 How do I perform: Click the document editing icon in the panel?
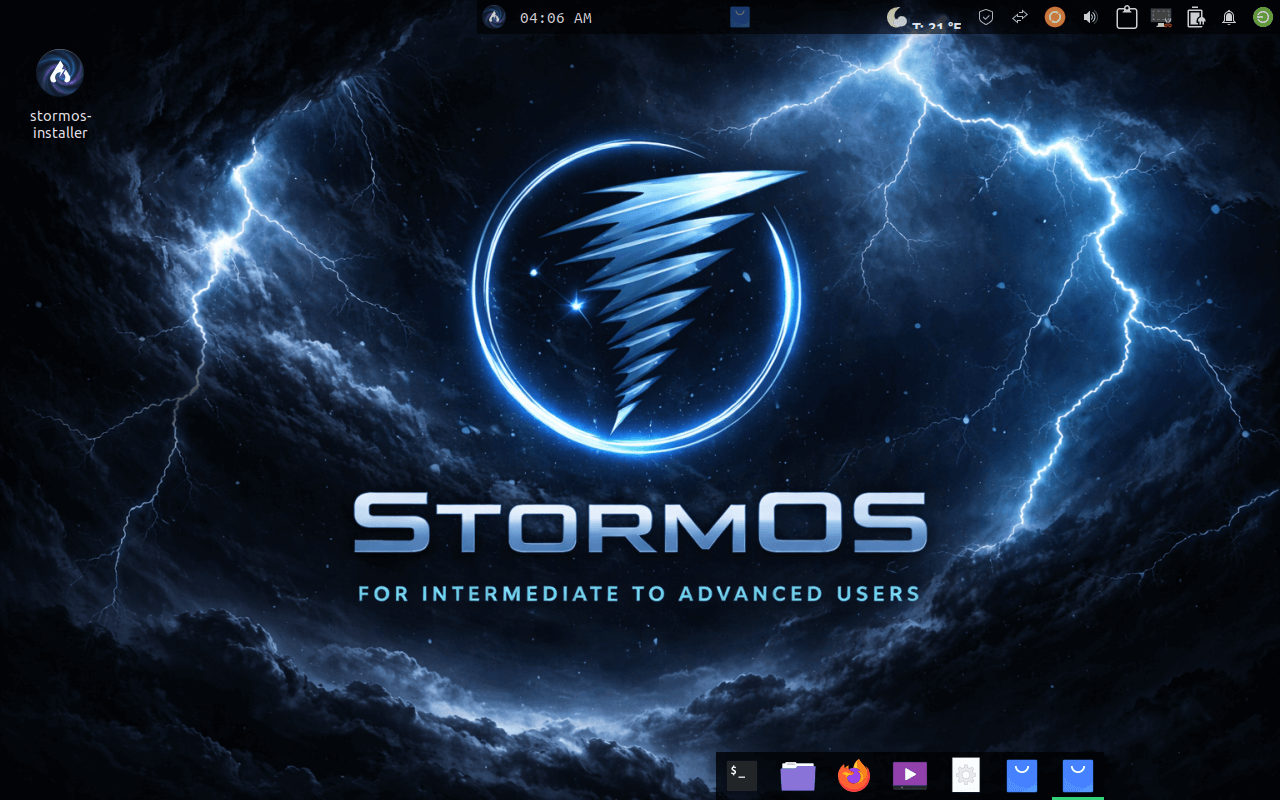coord(1195,17)
